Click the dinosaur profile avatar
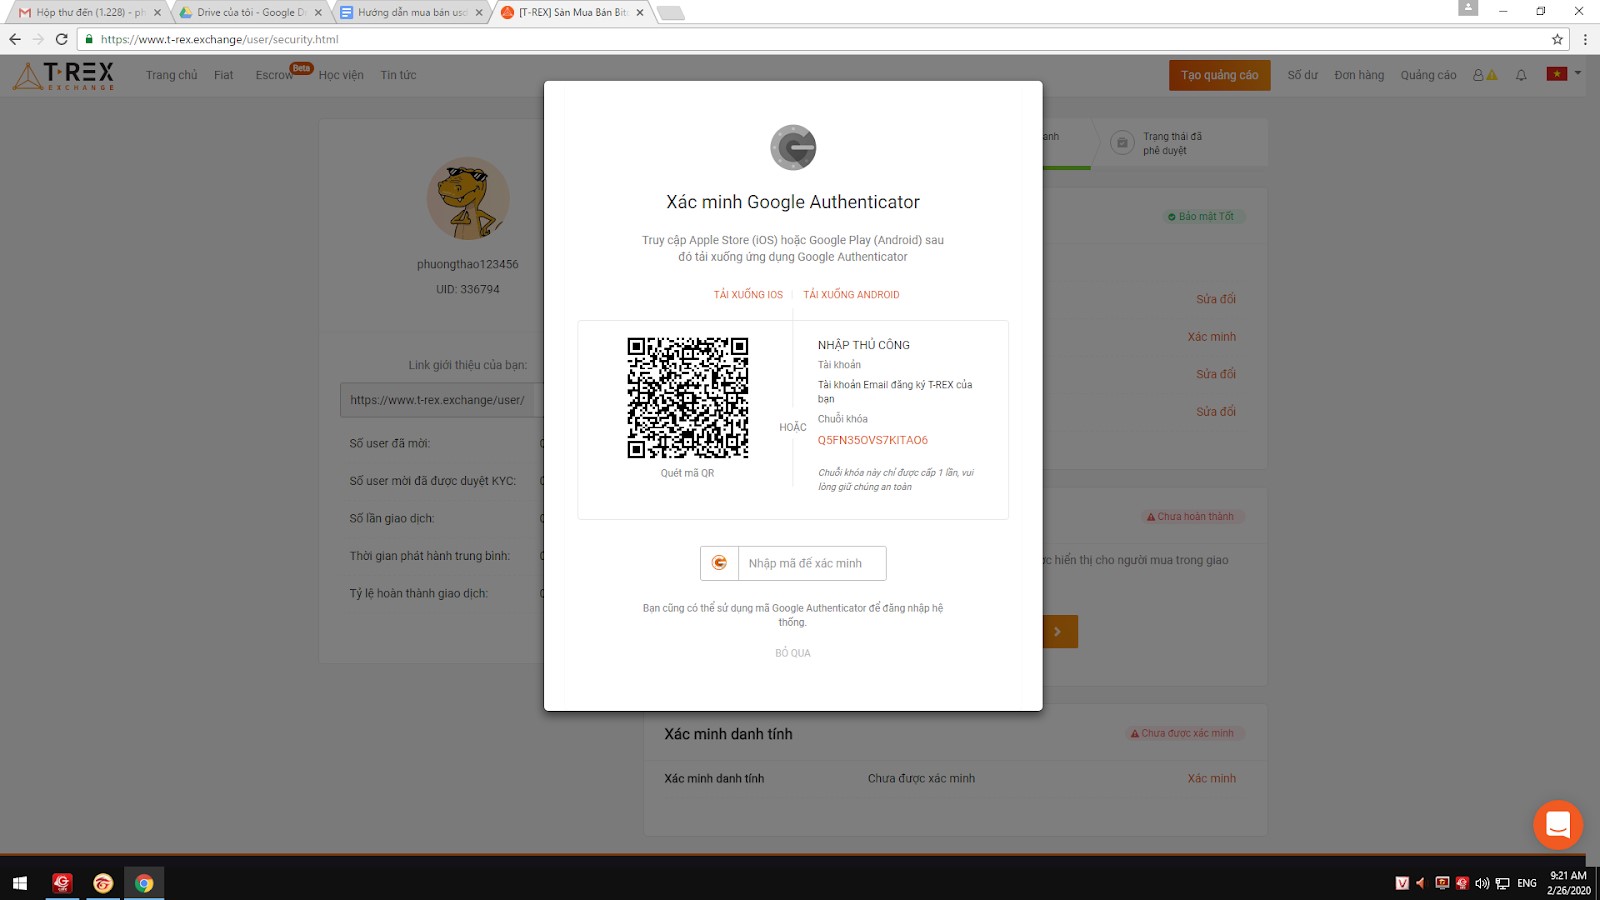This screenshot has height=900, width=1600. [468, 198]
